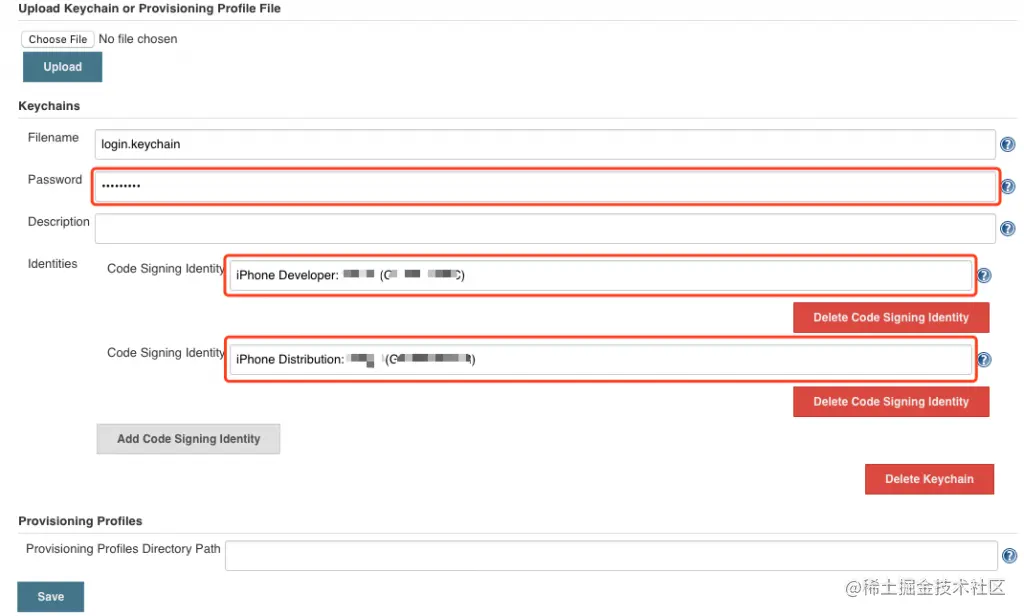The image size is (1024, 616).
Task: Click the Delete Keychain button
Action: pos(929,479)
